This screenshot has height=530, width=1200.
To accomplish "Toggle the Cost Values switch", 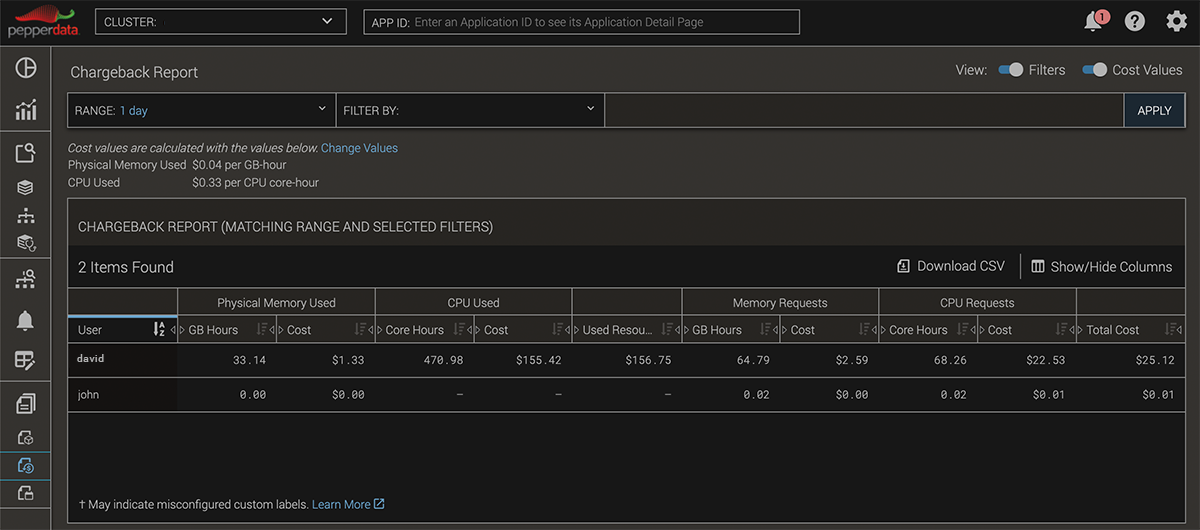I will pos(1095,70).
